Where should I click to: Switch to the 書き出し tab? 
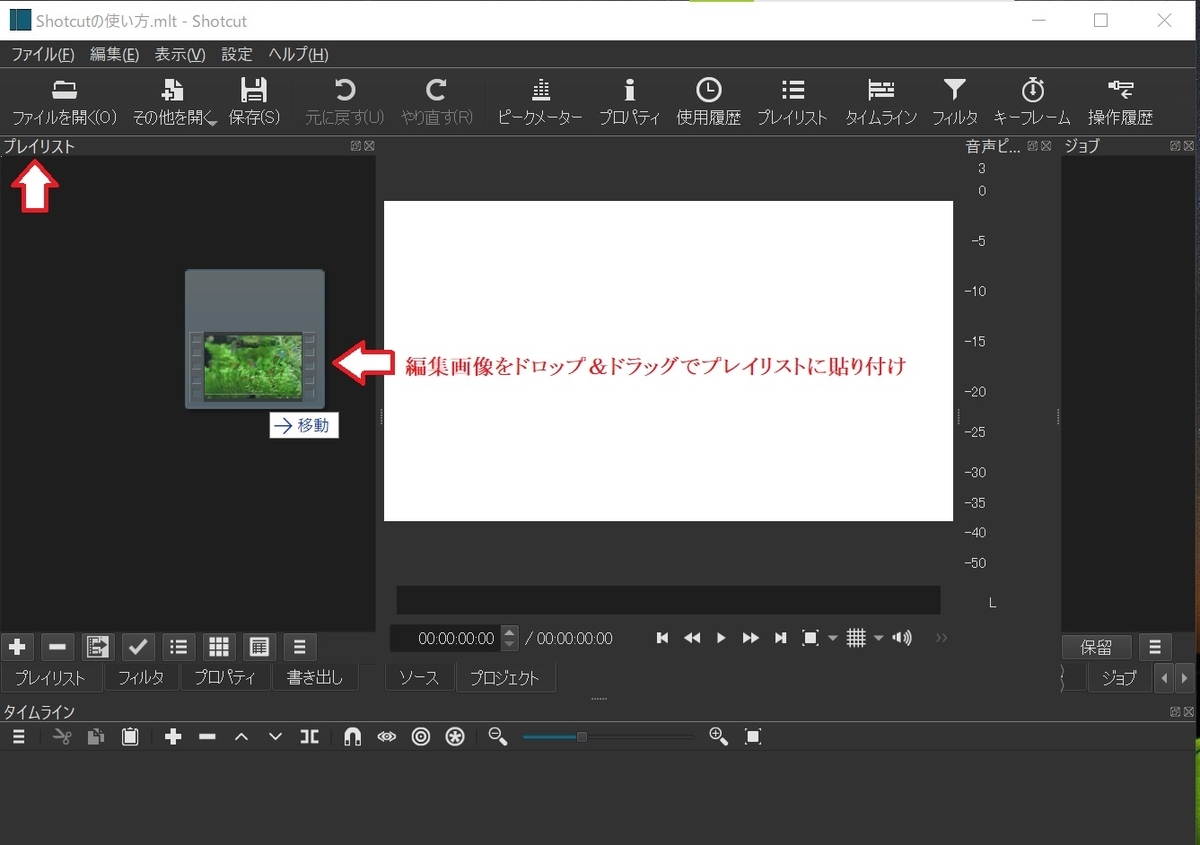(x=315, y=677)
